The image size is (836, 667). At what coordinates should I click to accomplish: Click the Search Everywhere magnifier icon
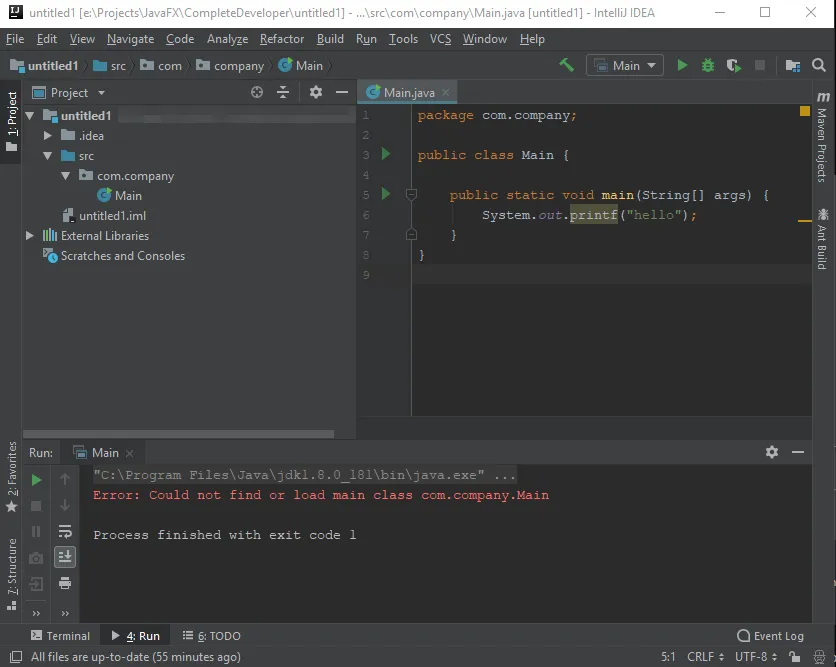click(x=821, y=65)
